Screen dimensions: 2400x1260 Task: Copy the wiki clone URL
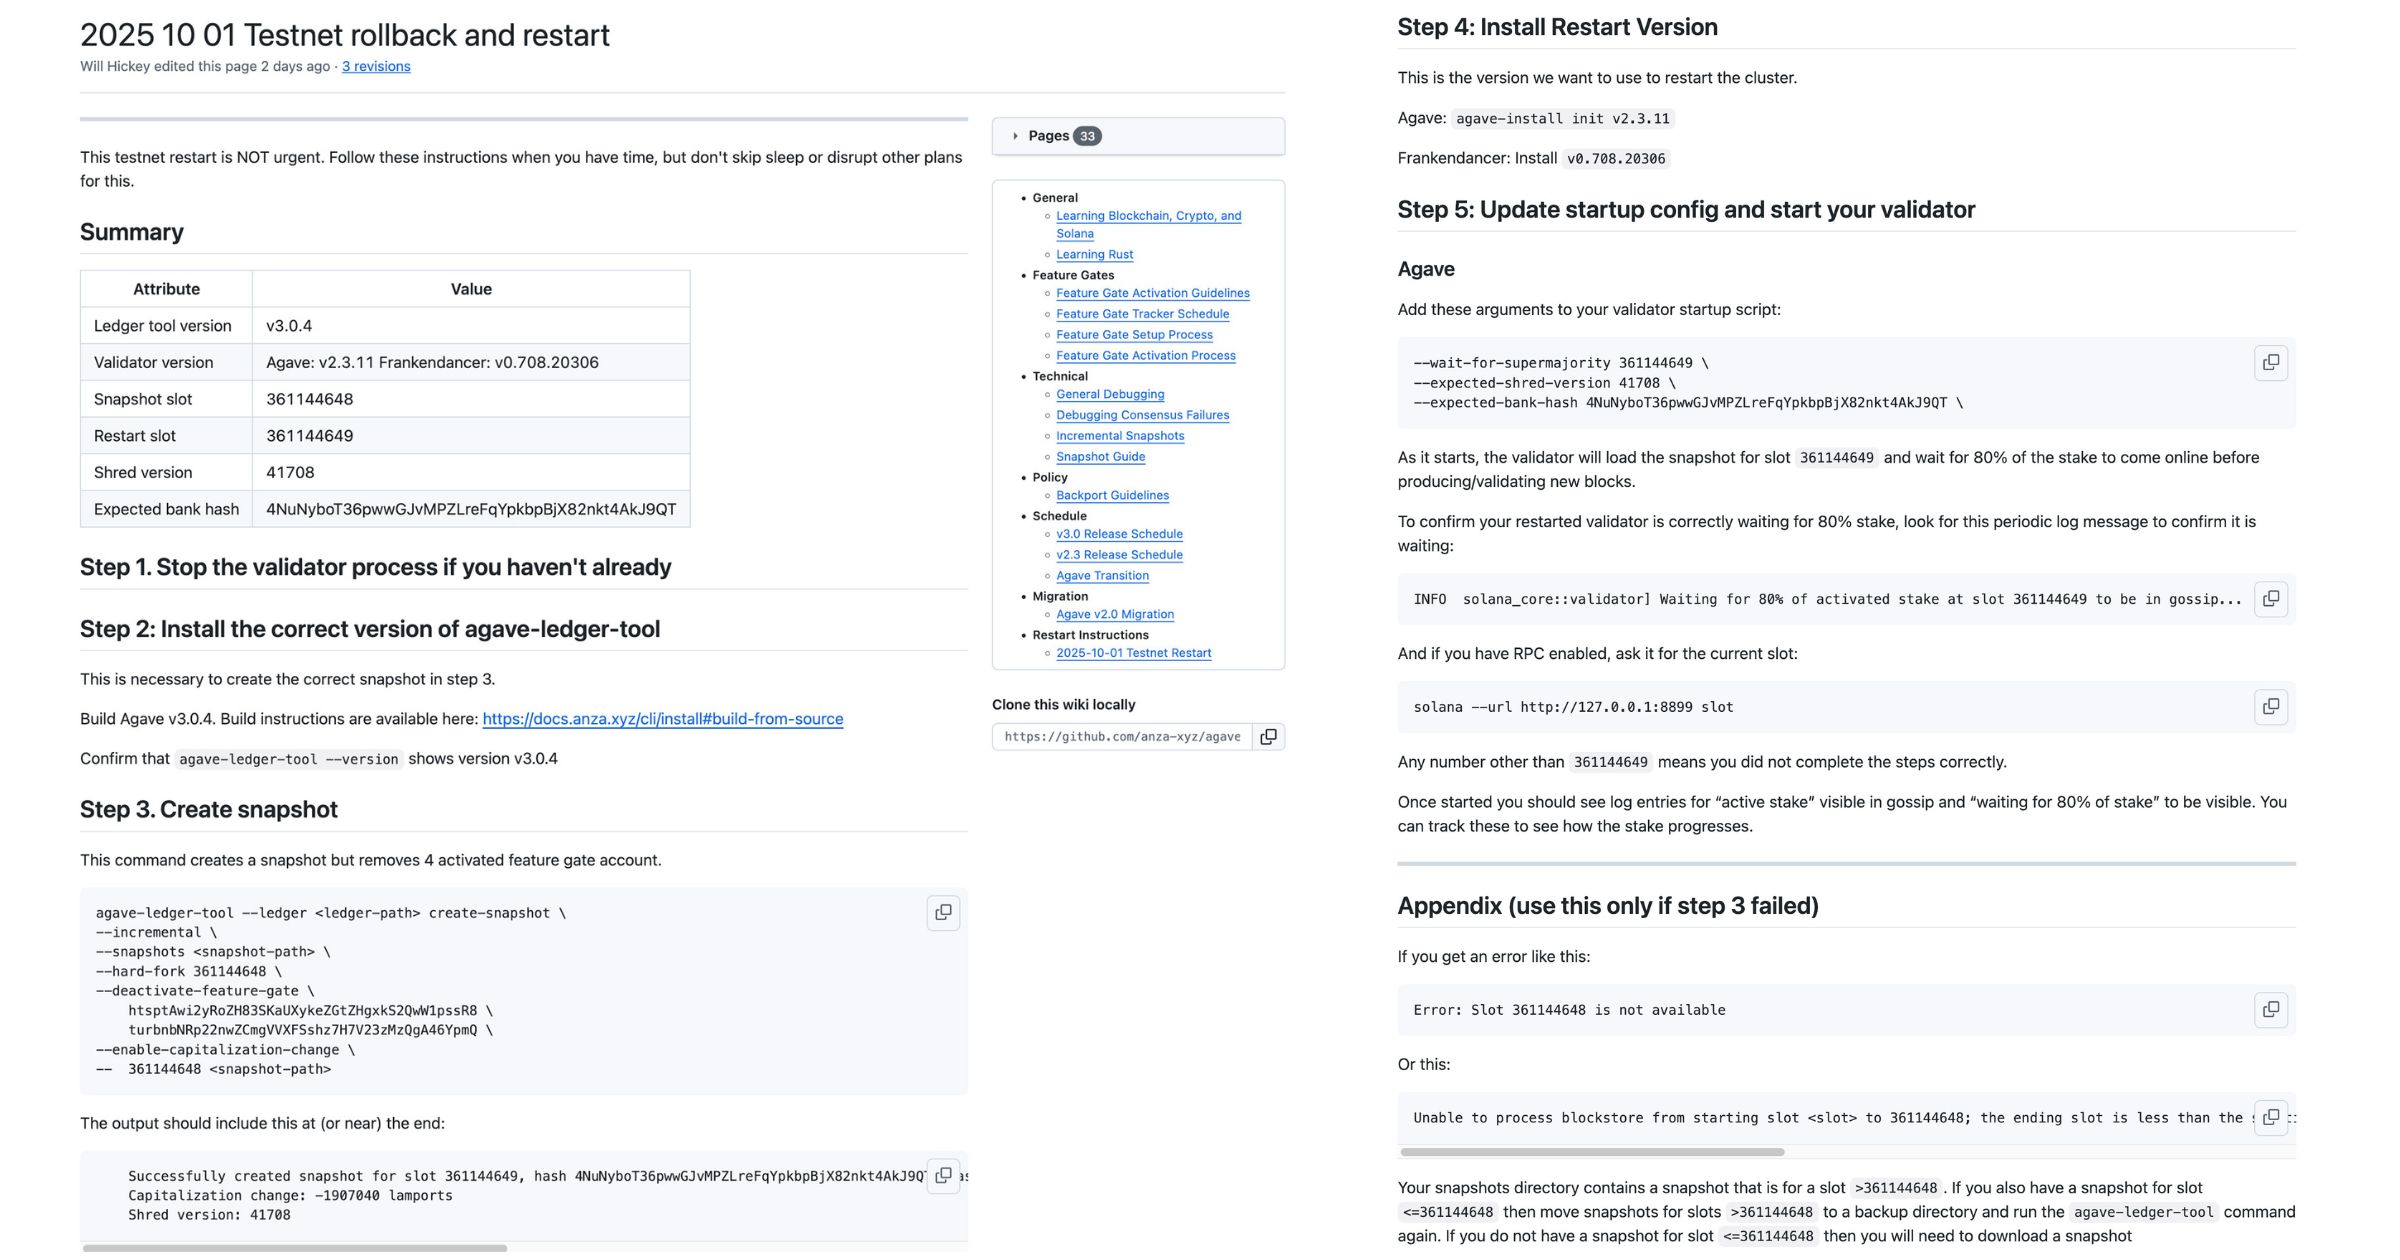[x=1268, y=737]
